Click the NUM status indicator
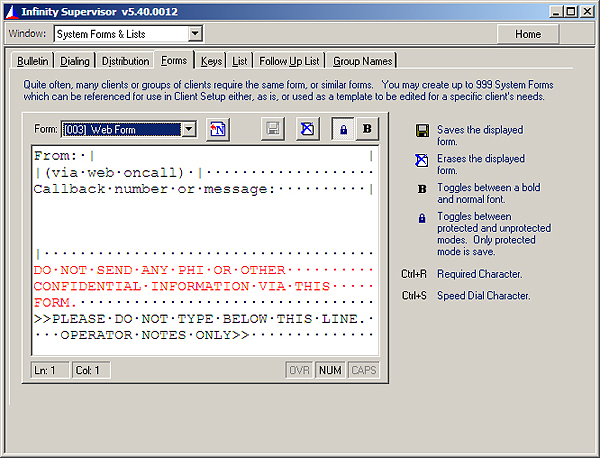This screenshot has width=600, height=458. (x=329, y=370)
